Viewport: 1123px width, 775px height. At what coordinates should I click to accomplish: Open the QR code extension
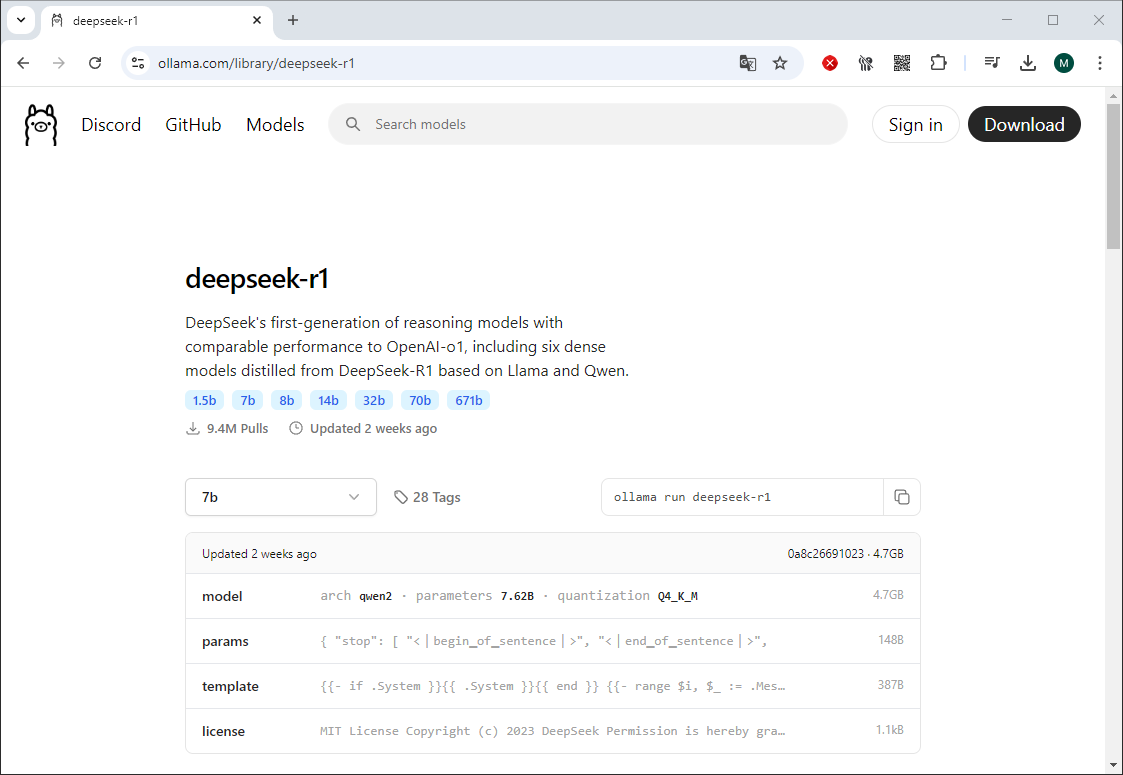(902, 63)
